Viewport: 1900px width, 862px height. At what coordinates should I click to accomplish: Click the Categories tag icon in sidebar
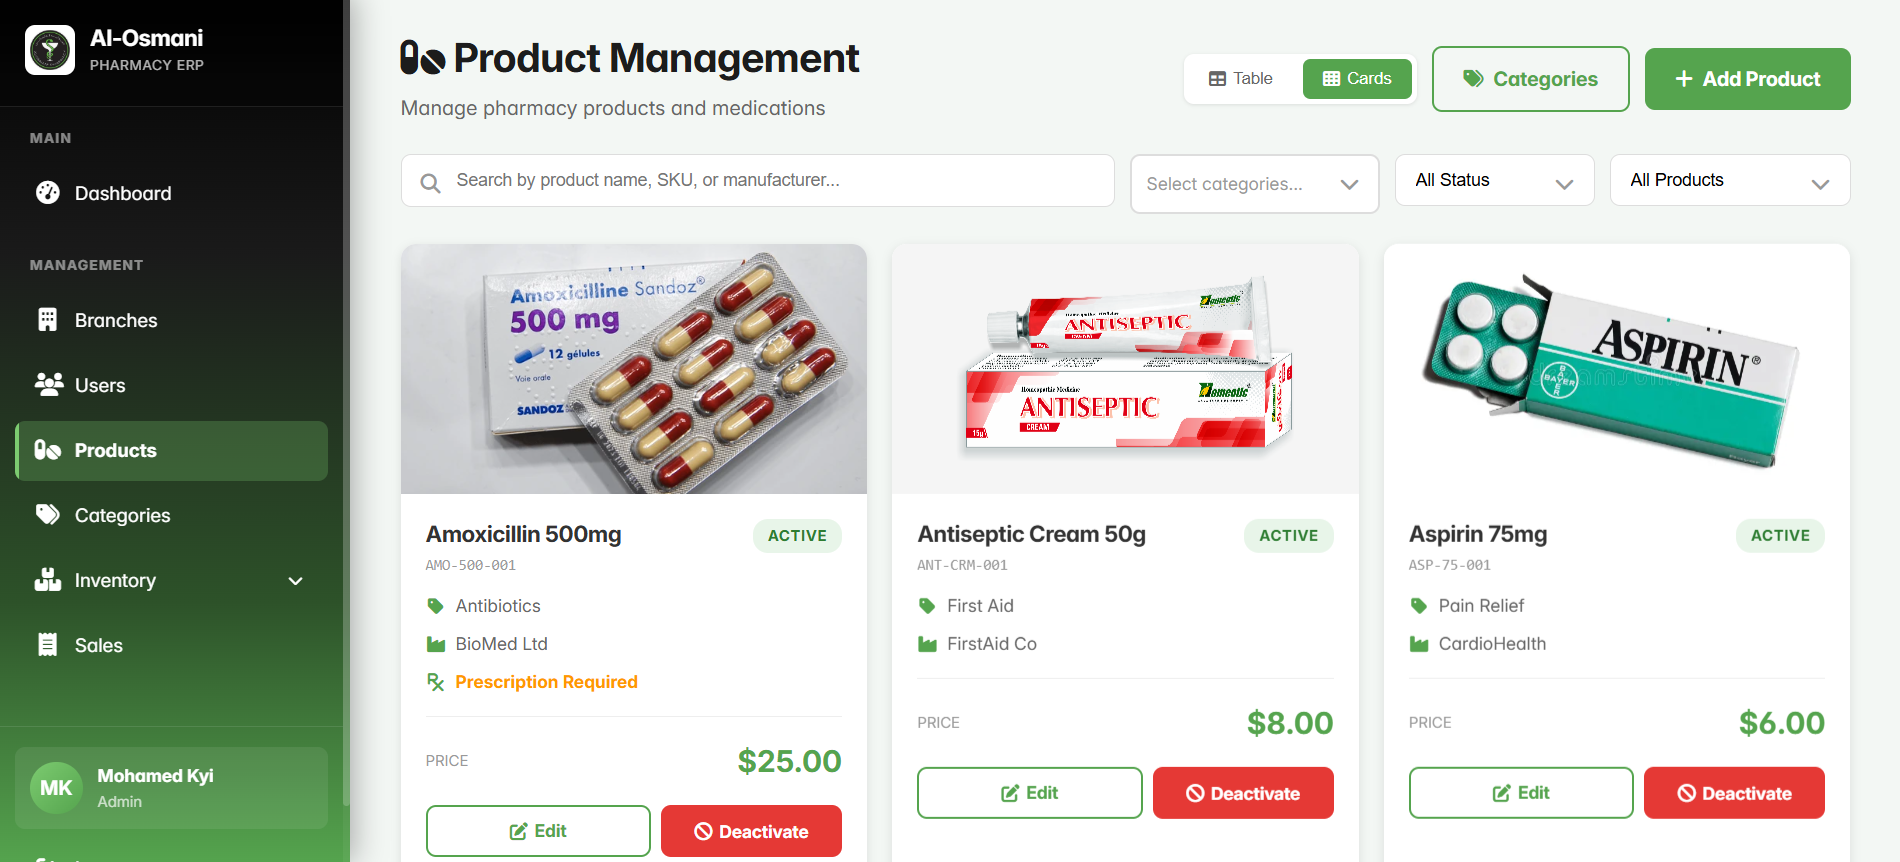coord(47,515)
